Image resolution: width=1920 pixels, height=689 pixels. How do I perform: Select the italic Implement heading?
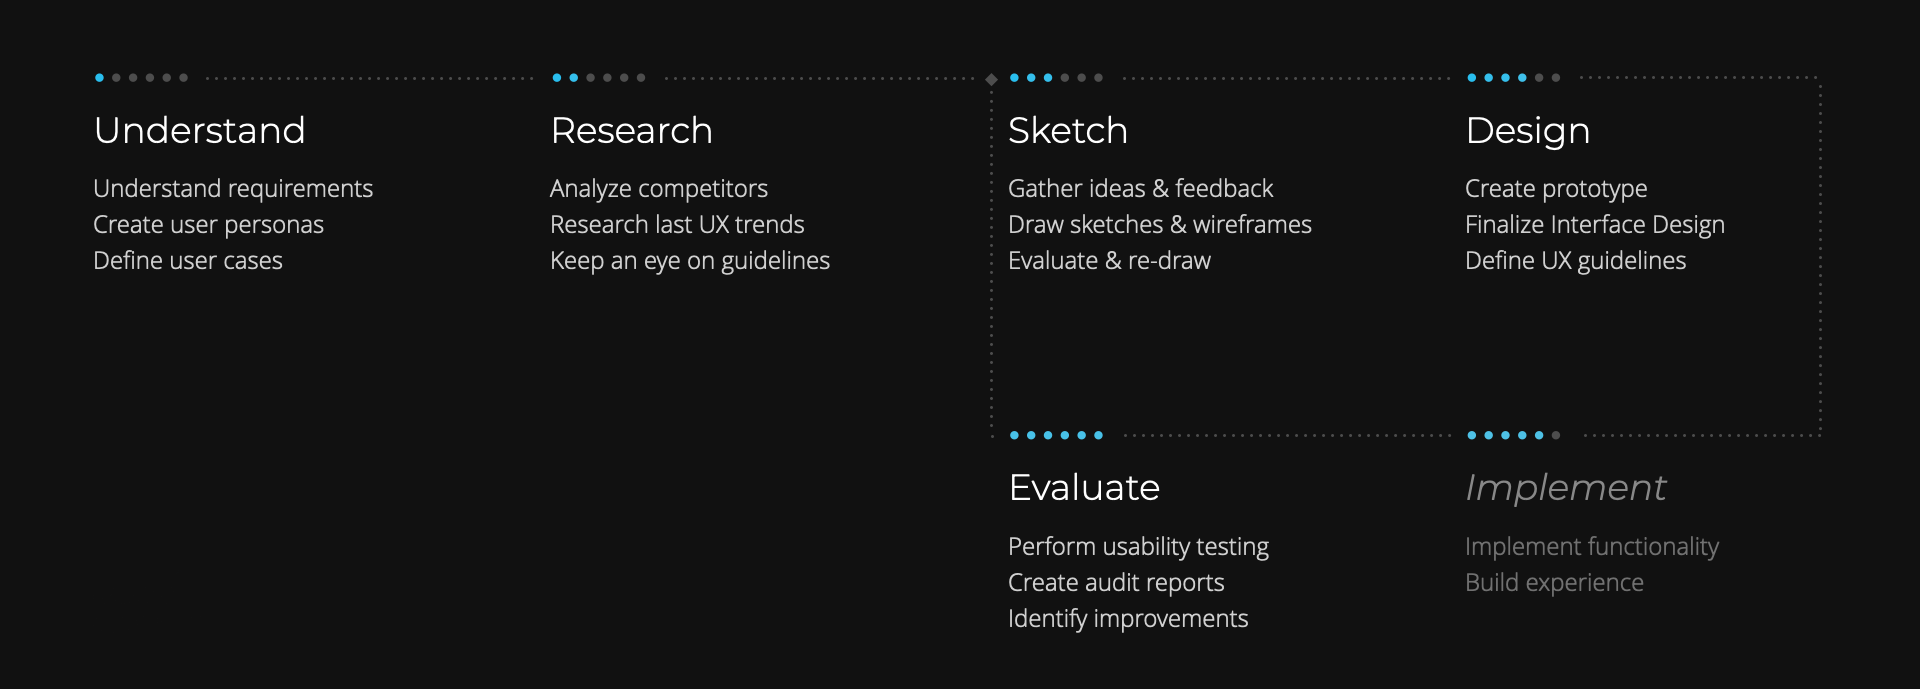tap(1565, 488)
